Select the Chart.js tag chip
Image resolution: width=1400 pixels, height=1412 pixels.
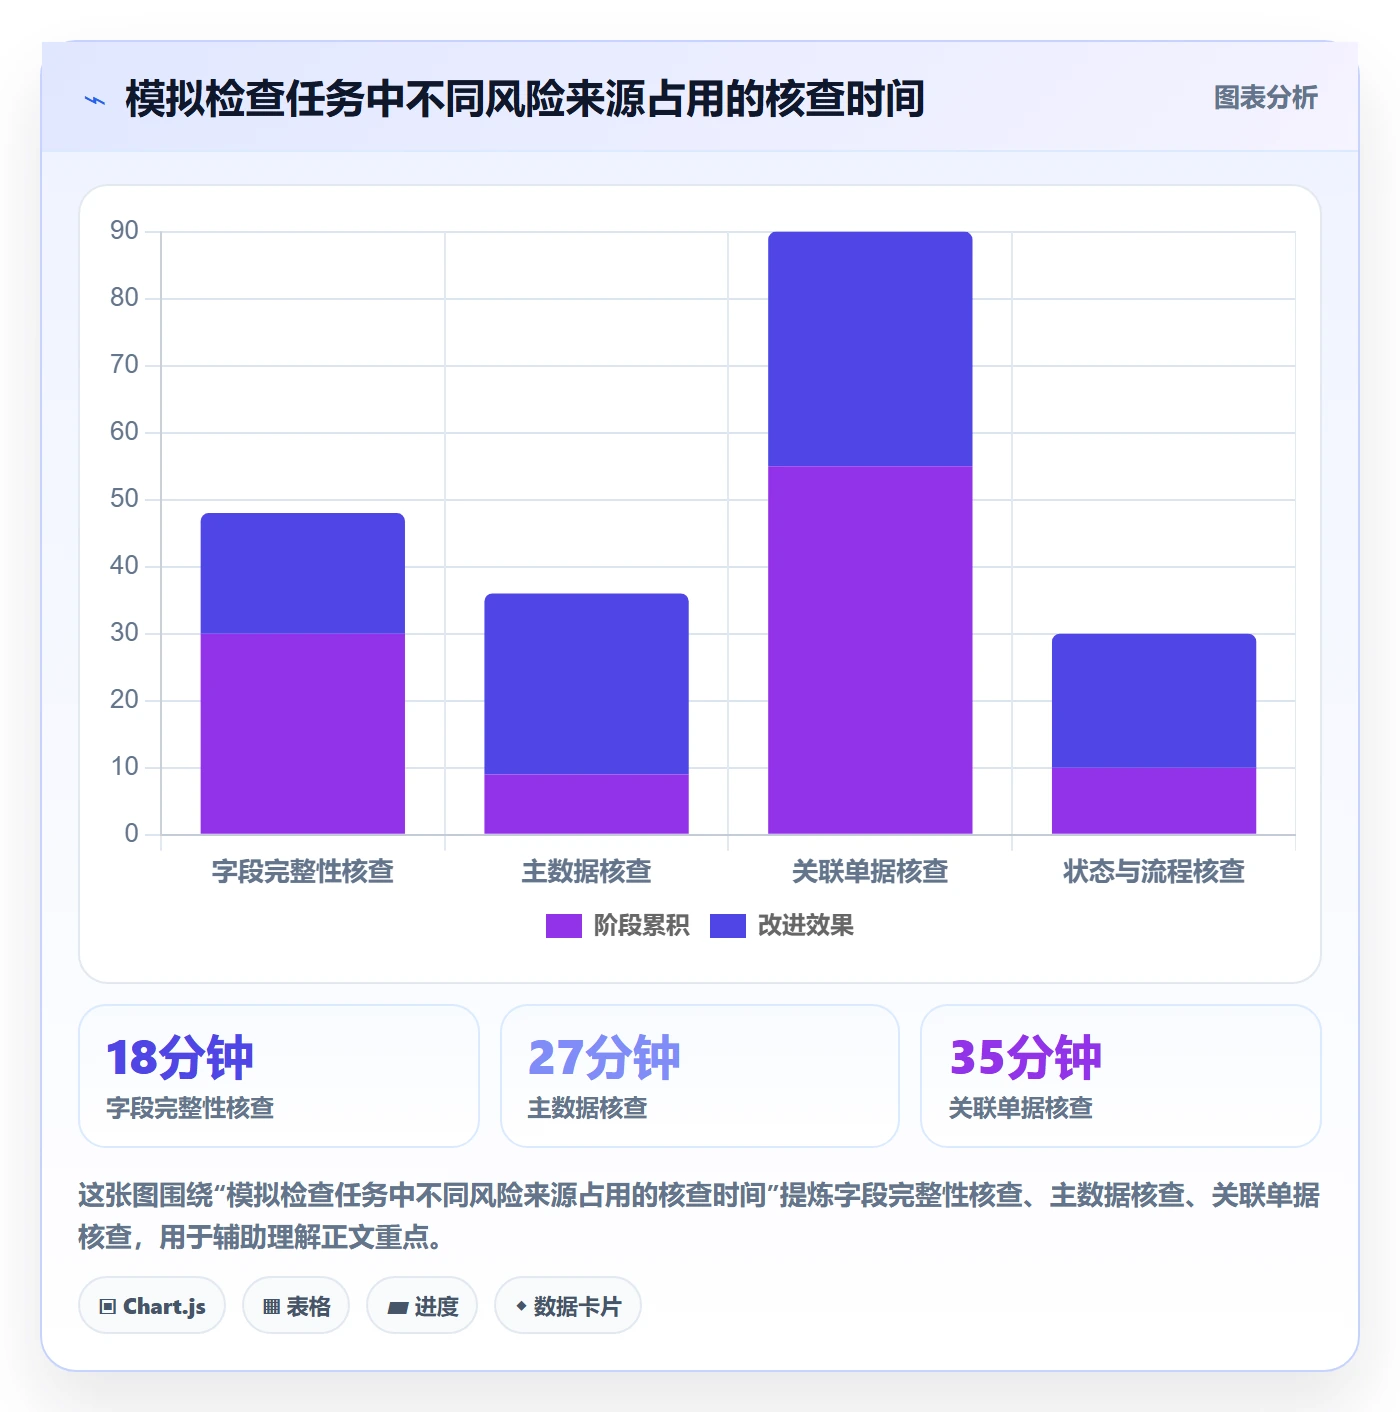(152, 1305)
